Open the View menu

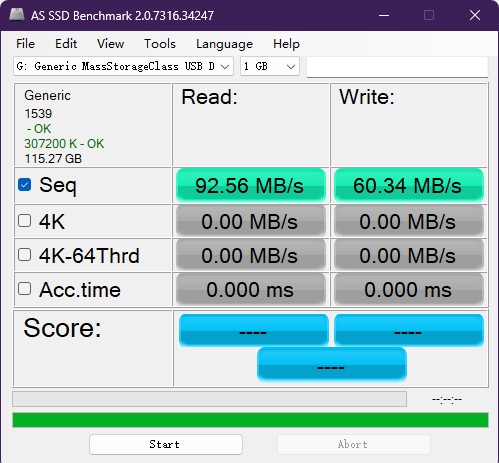pyautogui.click(x=110, y=44)
